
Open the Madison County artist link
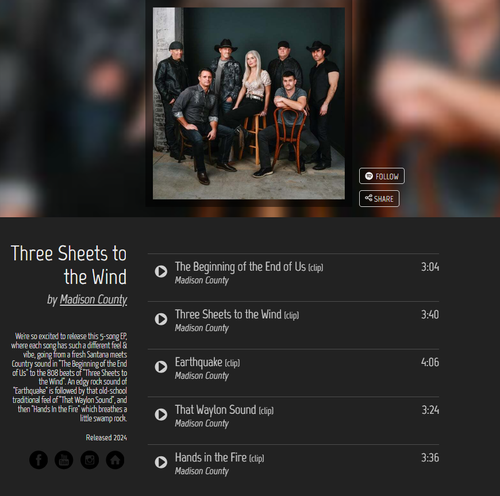93,300
